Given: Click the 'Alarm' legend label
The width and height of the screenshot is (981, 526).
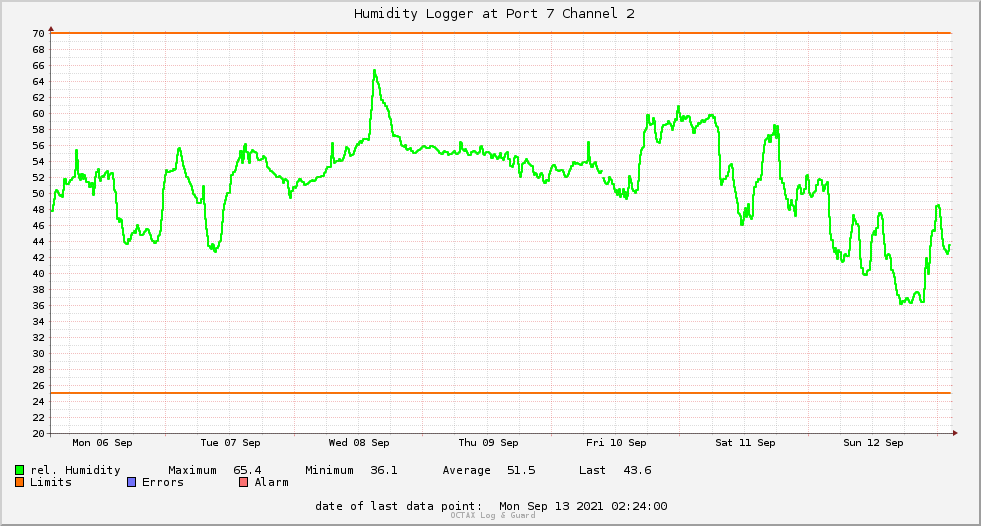Looking at the screenshot, I should [x=272, y=482].
